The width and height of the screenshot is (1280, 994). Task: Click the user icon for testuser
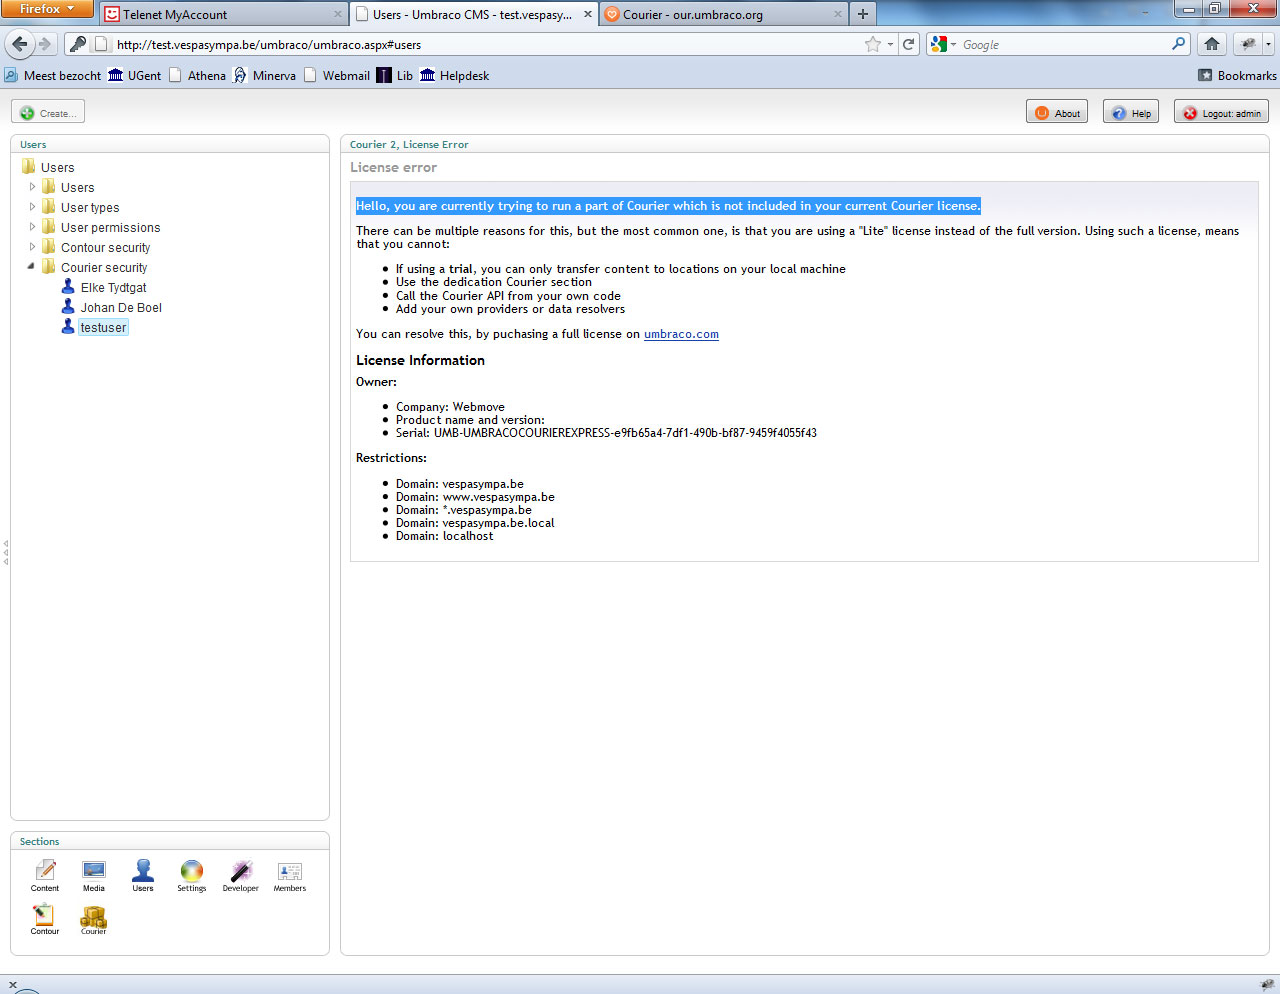point(68,327)
